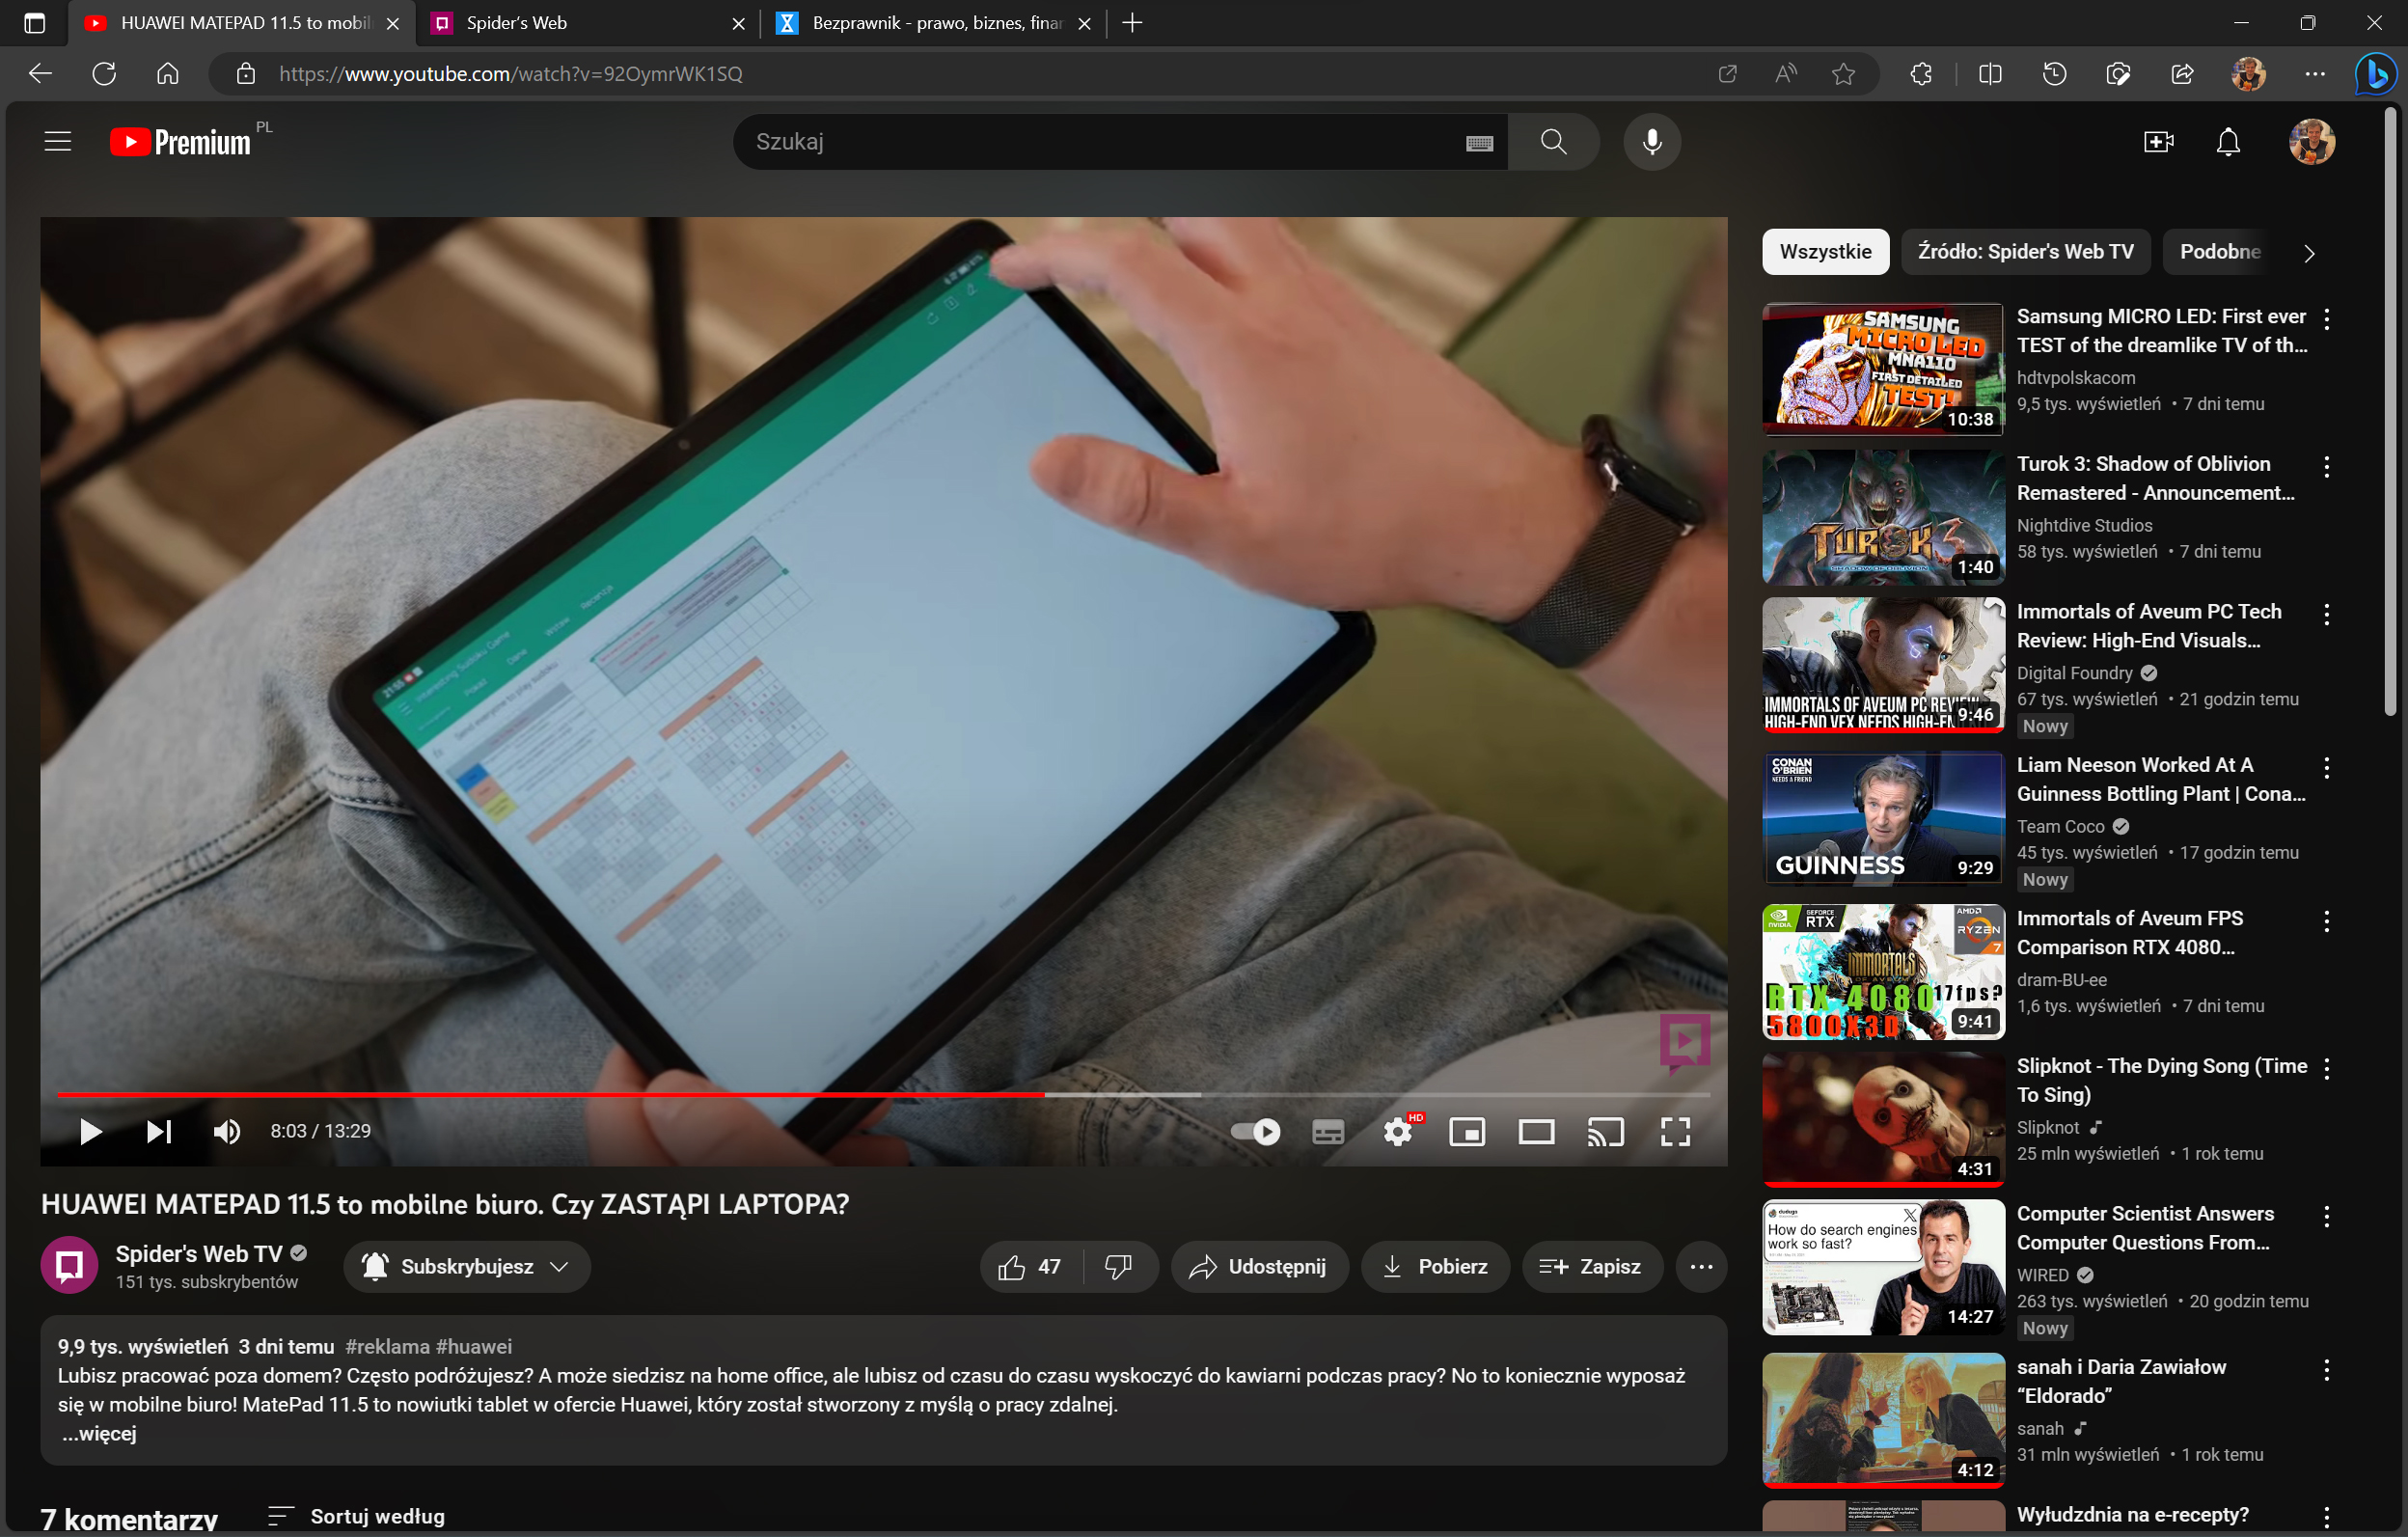2408x1537 pixels.
Task: Enter full screen mode
Action: click(1675, 1131)
